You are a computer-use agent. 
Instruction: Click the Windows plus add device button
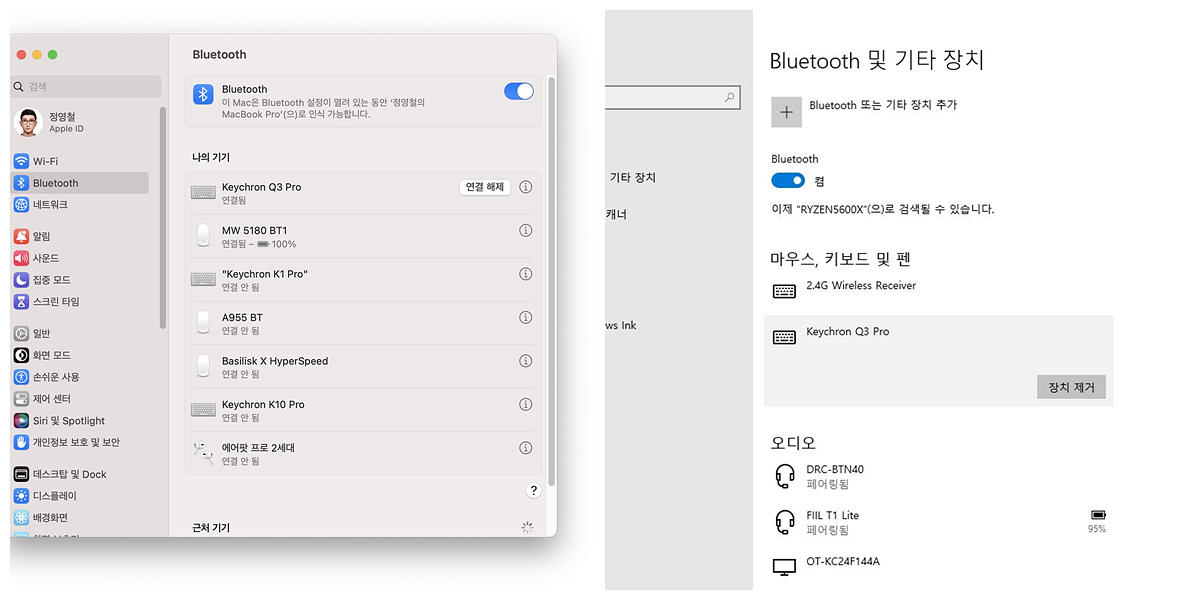click(787, 112)
